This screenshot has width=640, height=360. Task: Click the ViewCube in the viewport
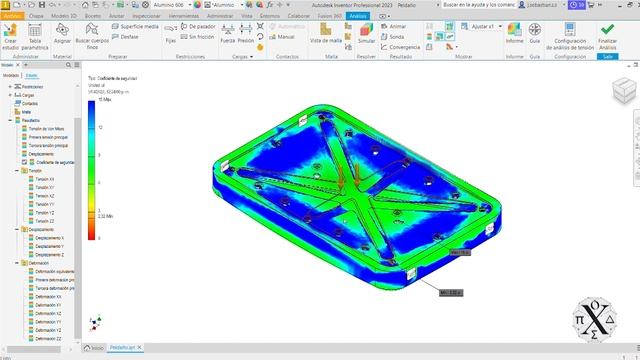[624, 90]
